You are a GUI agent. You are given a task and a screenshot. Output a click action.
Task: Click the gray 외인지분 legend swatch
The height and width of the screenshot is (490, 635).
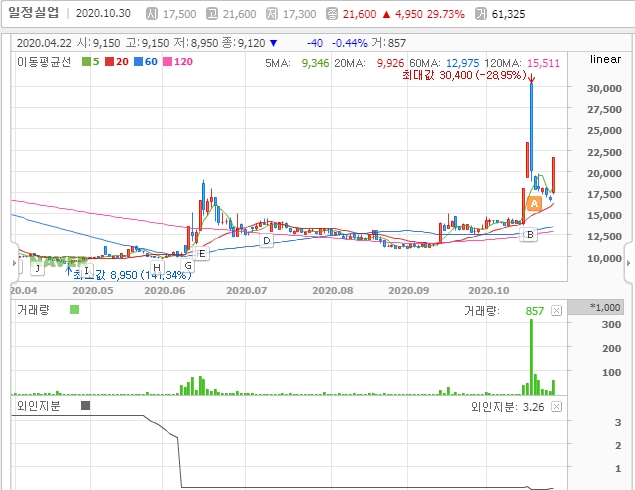(x=85, y=405)
